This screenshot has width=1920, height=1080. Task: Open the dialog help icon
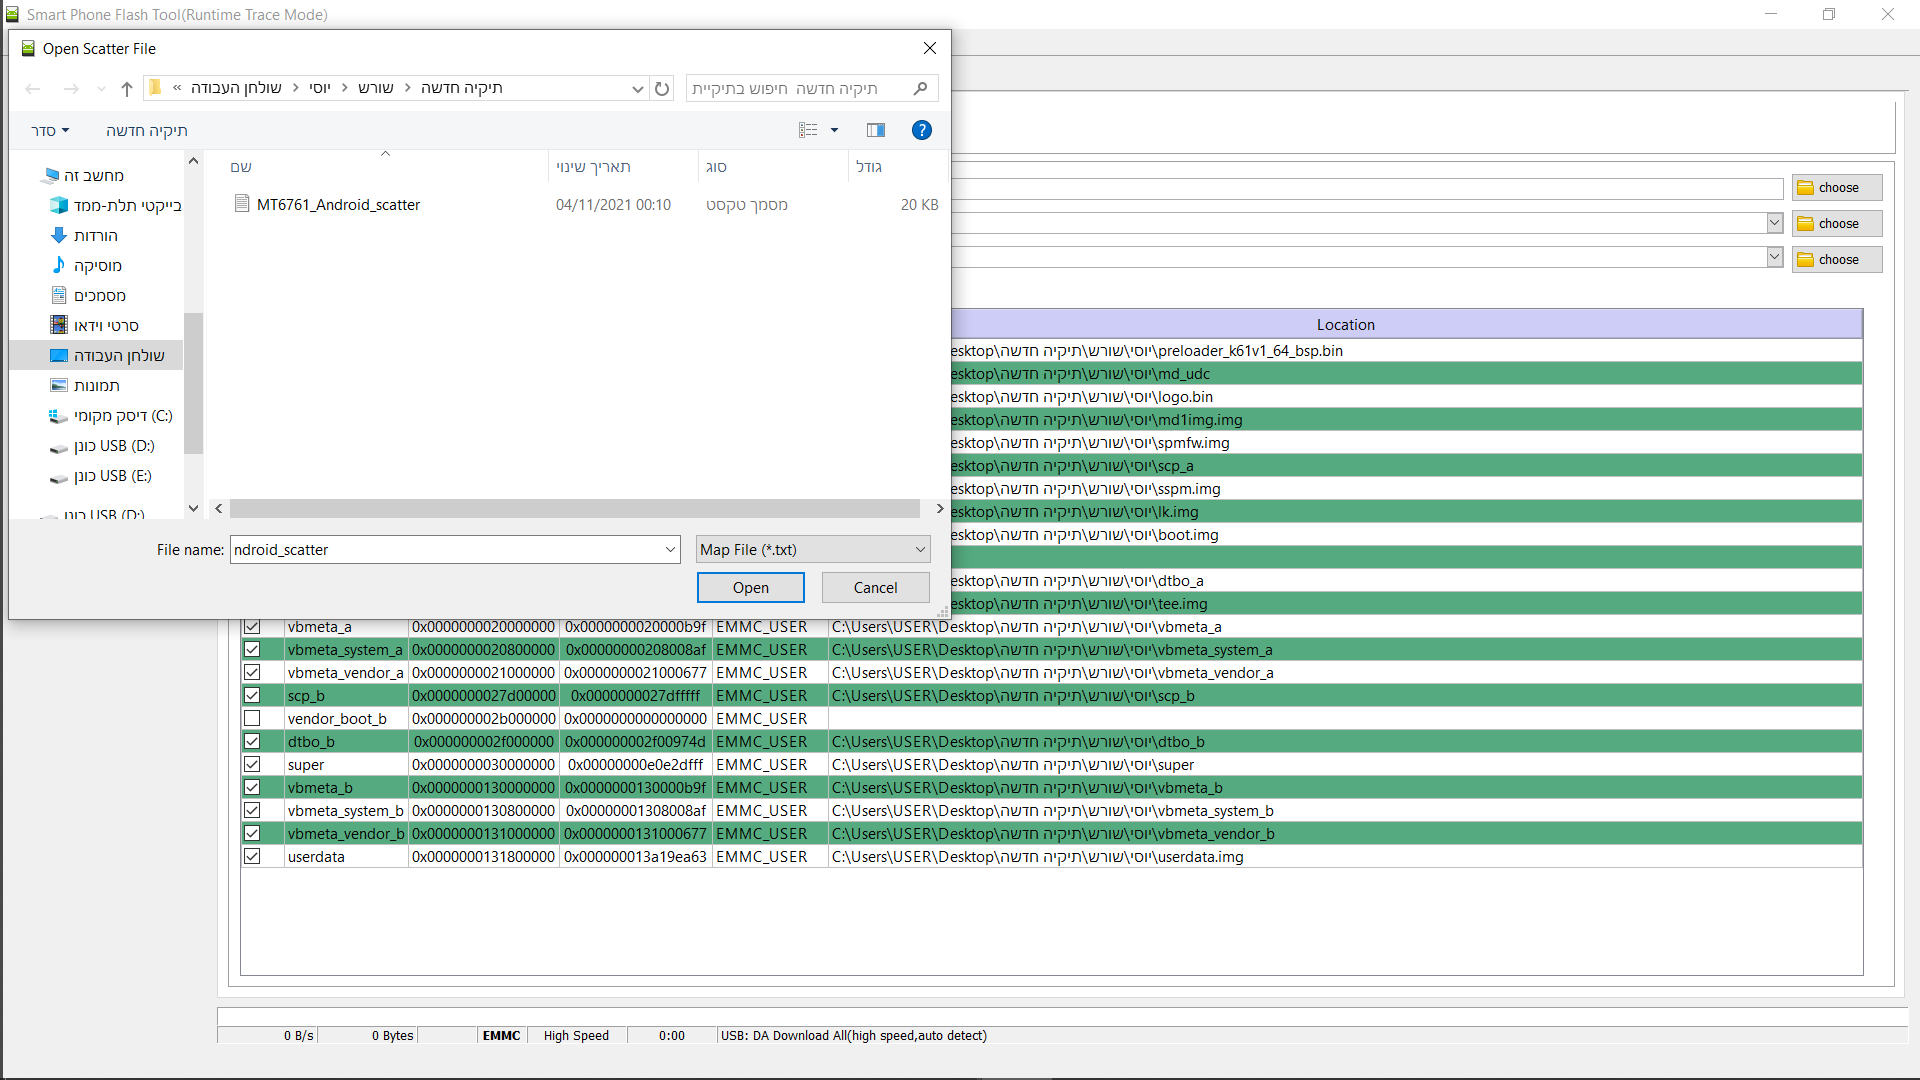(x=922, y=130)
